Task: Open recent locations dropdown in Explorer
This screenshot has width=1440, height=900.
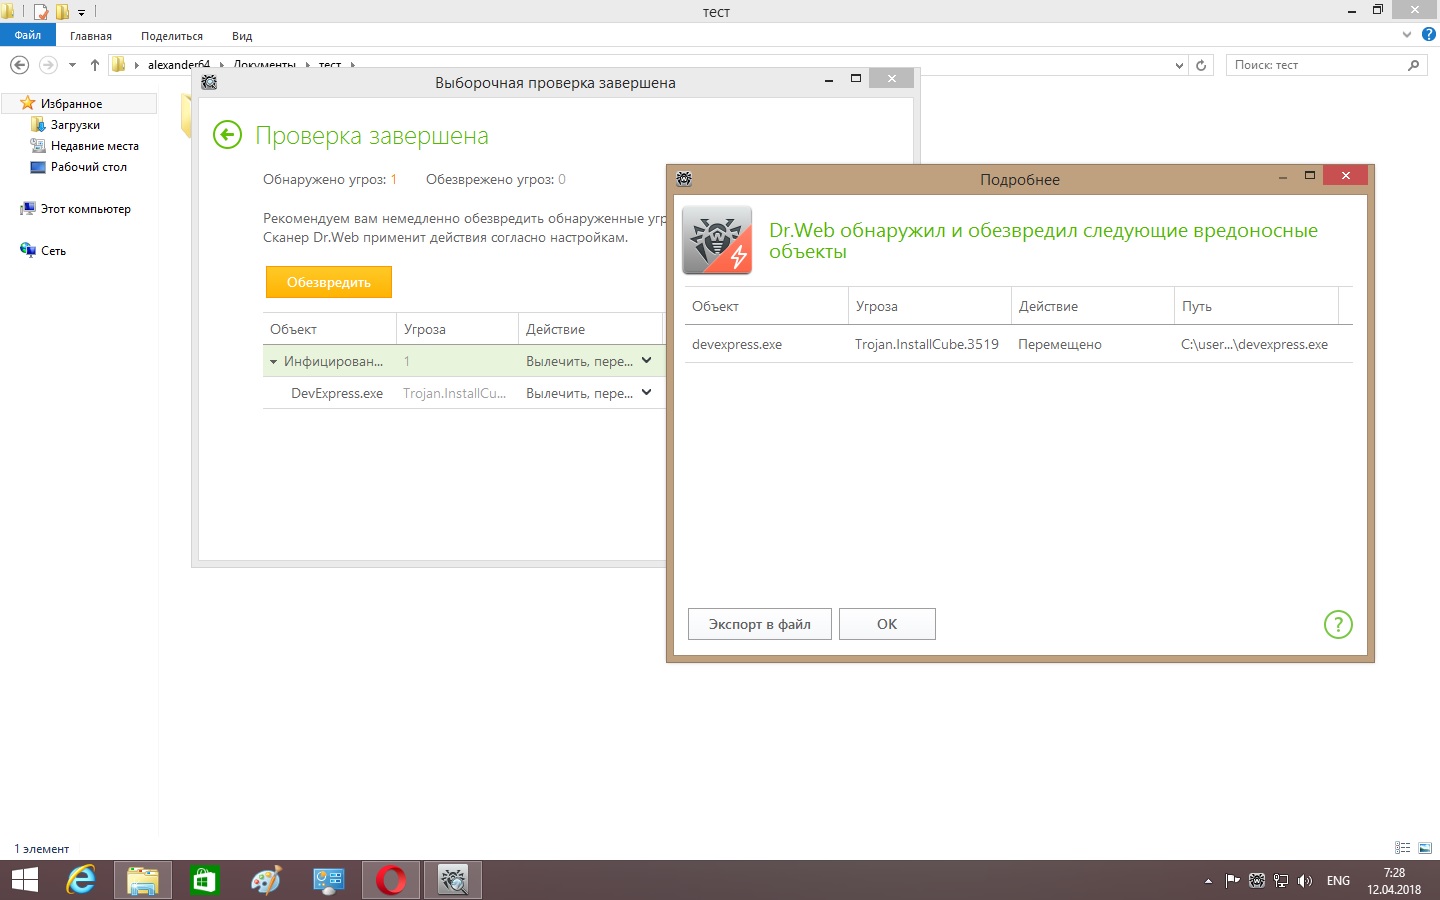Action: coord(72,65)
